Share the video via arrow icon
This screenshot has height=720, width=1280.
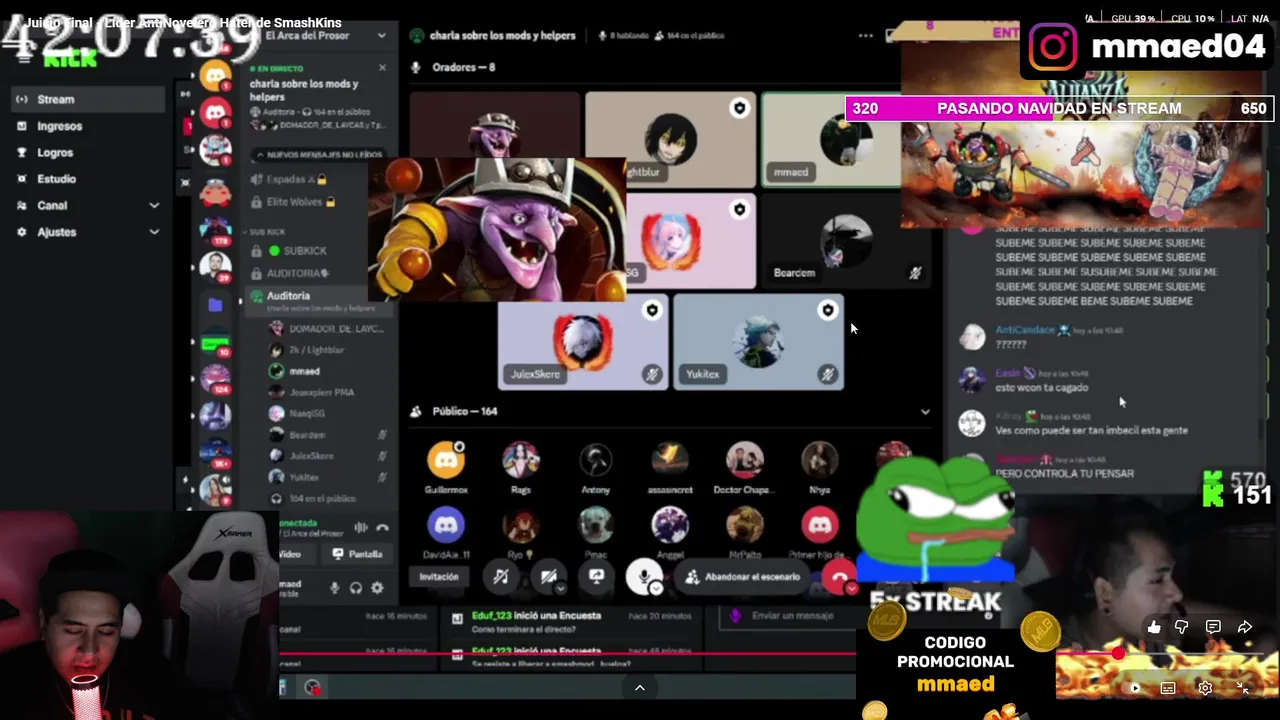coord(1245,627)
